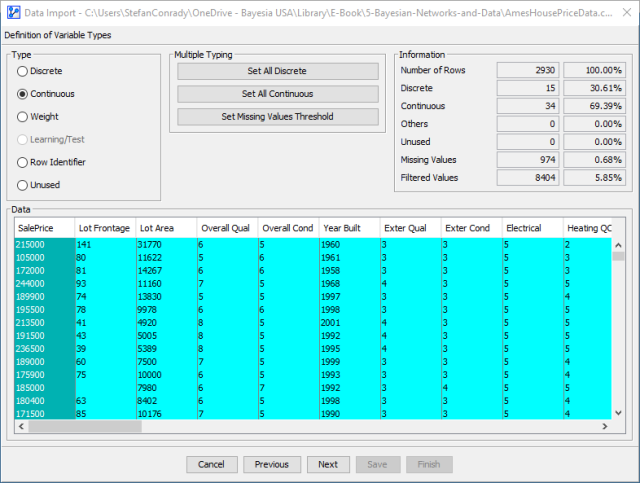Click the vertical scrollbar down arrow
The width and height of the screenshot is (640, 483).
pos(618,413)
